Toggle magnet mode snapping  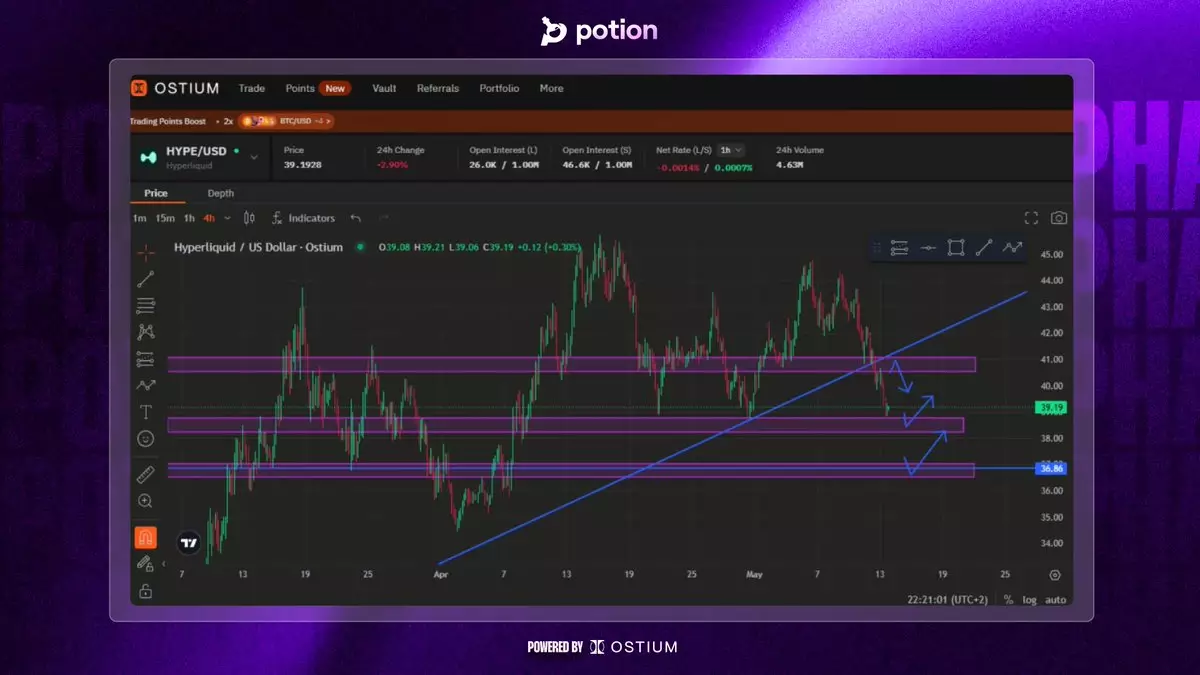pyautogui.click(x=146, y=538)
